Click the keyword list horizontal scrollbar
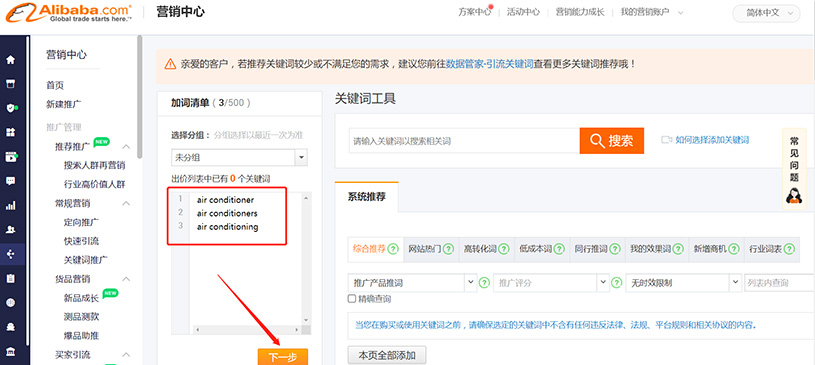The height and width of the screenshot is (365, 815). pos(248,330)
